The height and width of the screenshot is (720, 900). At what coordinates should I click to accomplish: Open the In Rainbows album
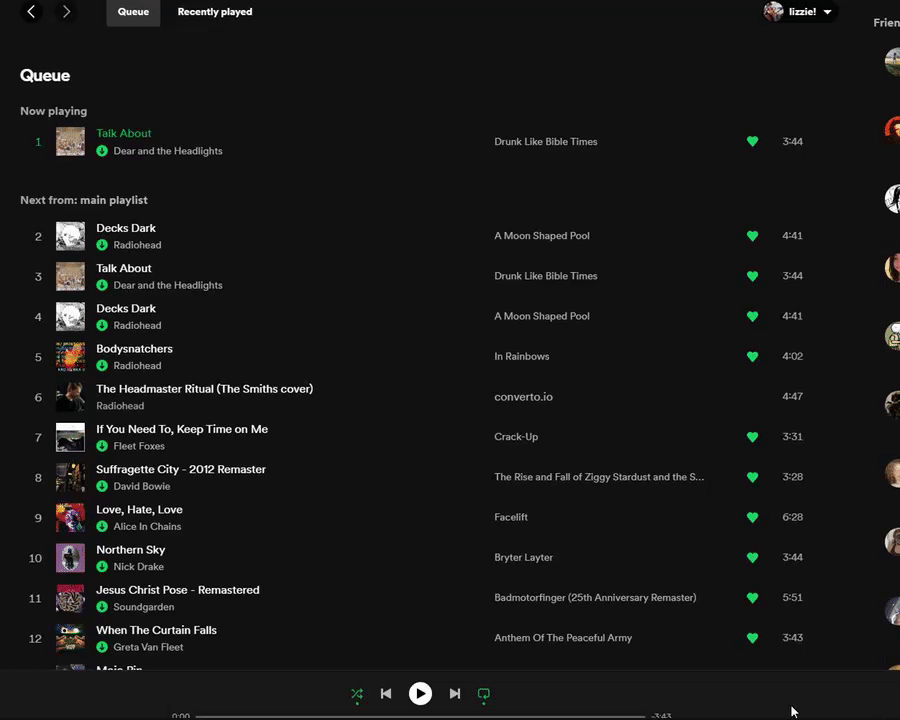point(522,357)
